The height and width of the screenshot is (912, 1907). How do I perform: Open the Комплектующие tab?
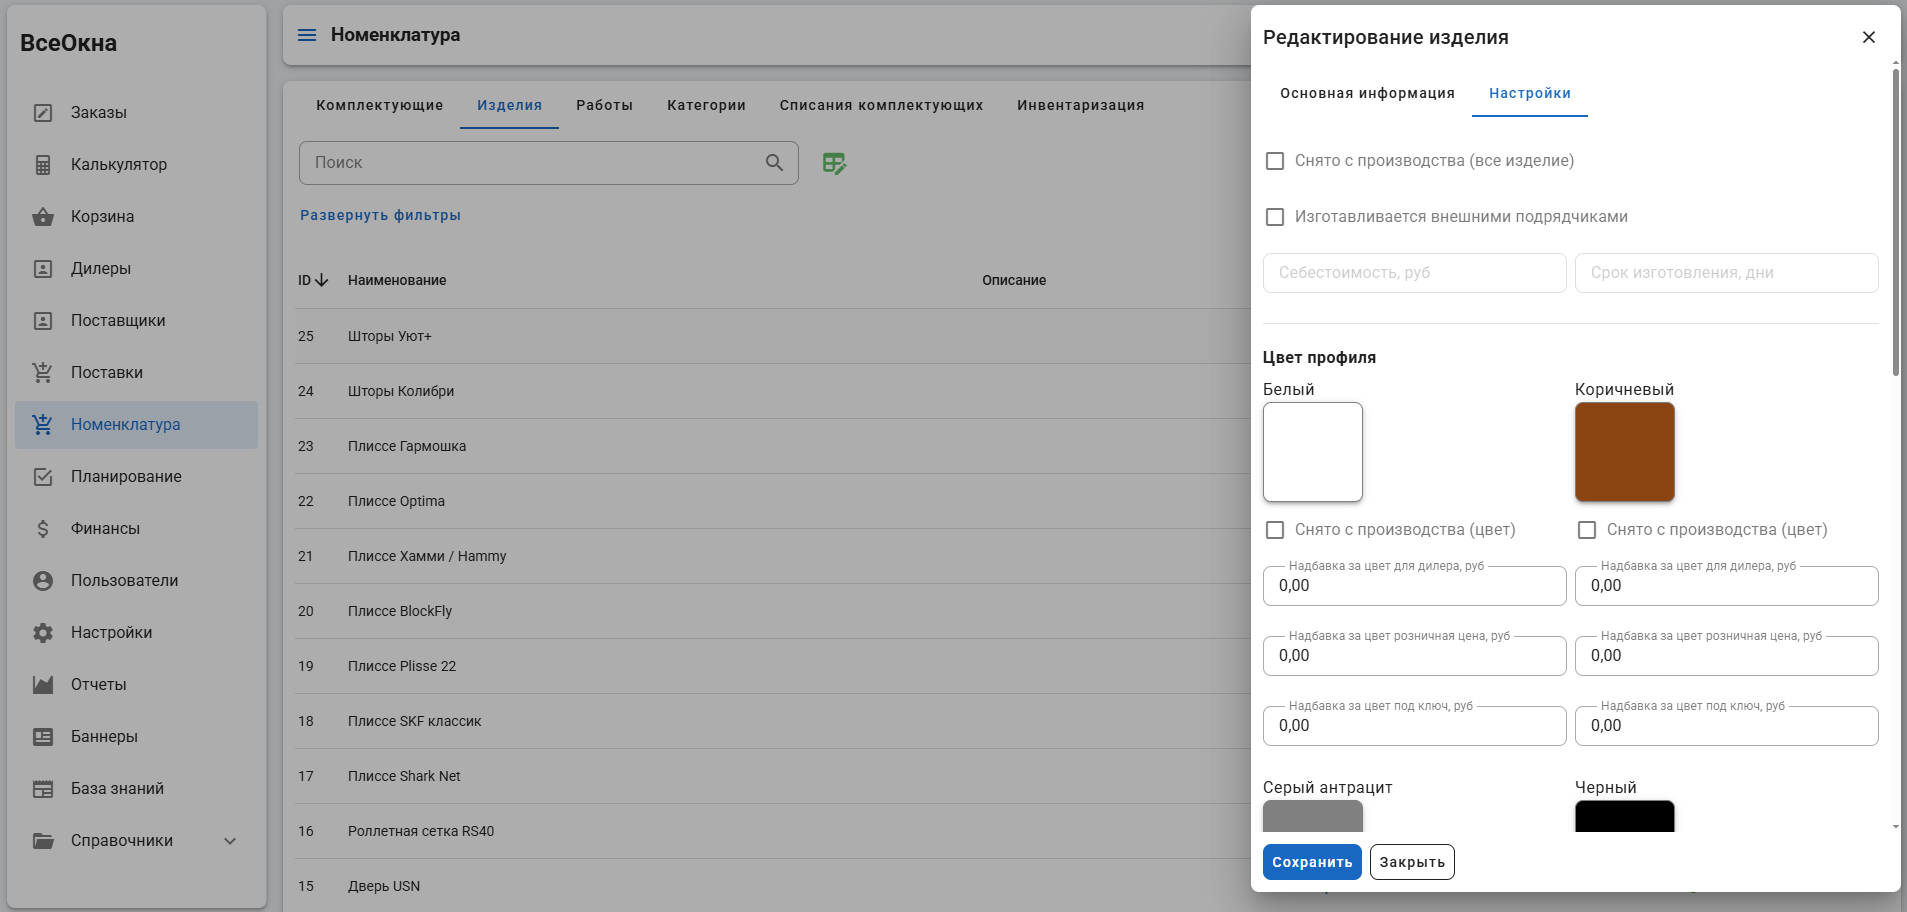coord(380,105)
